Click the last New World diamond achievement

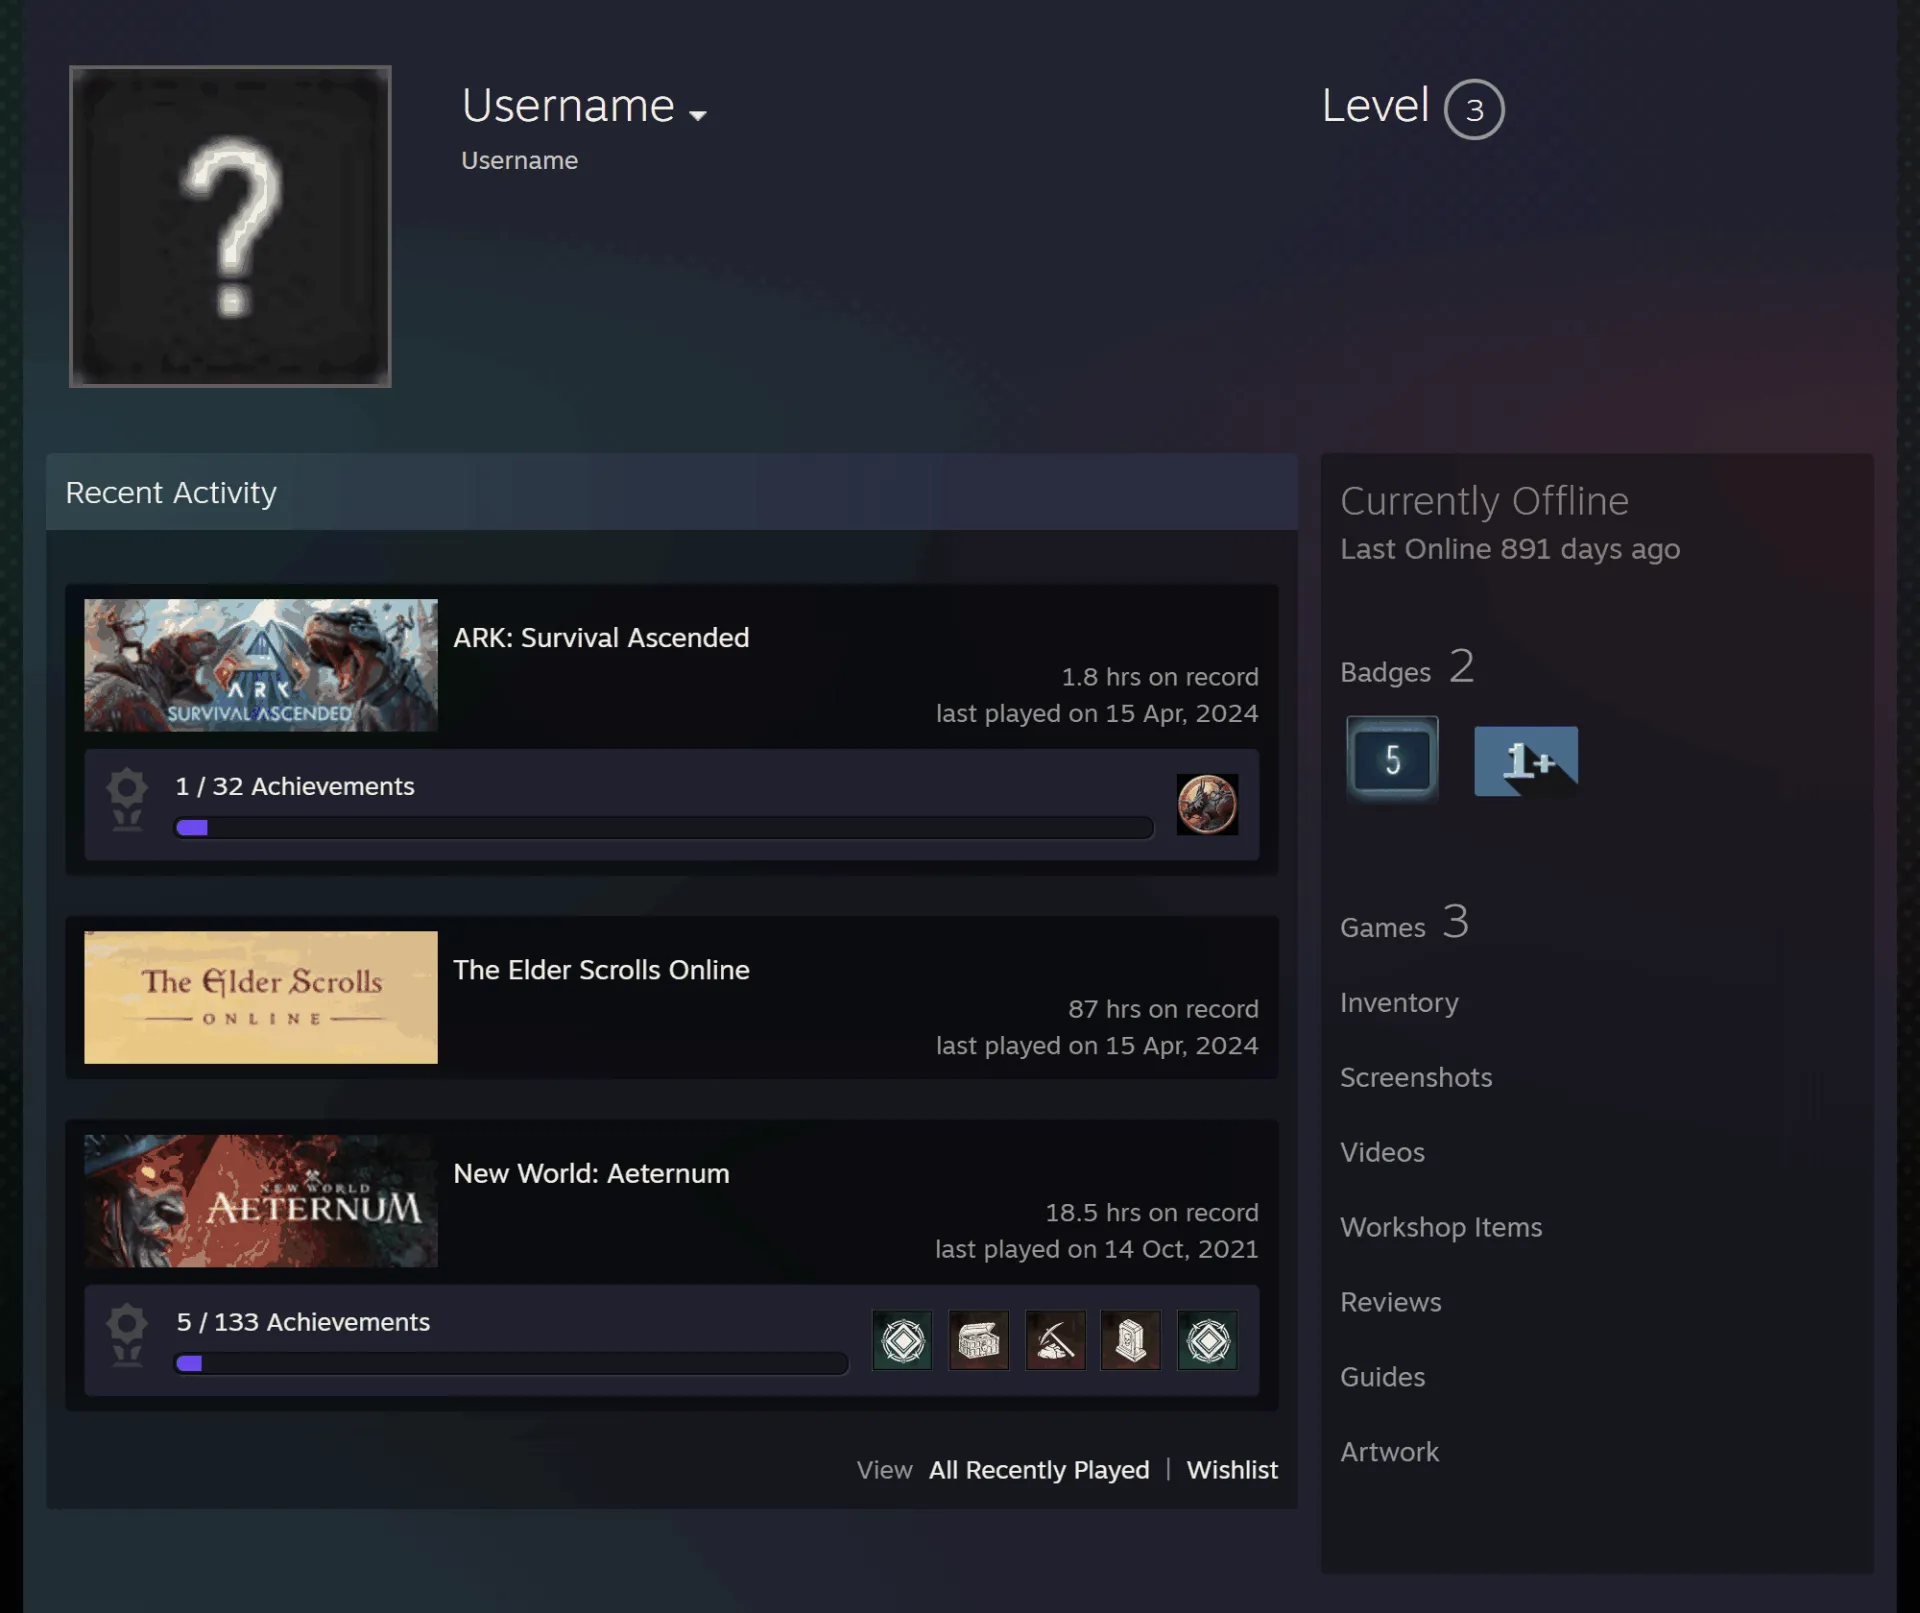coord(1208,1340)
